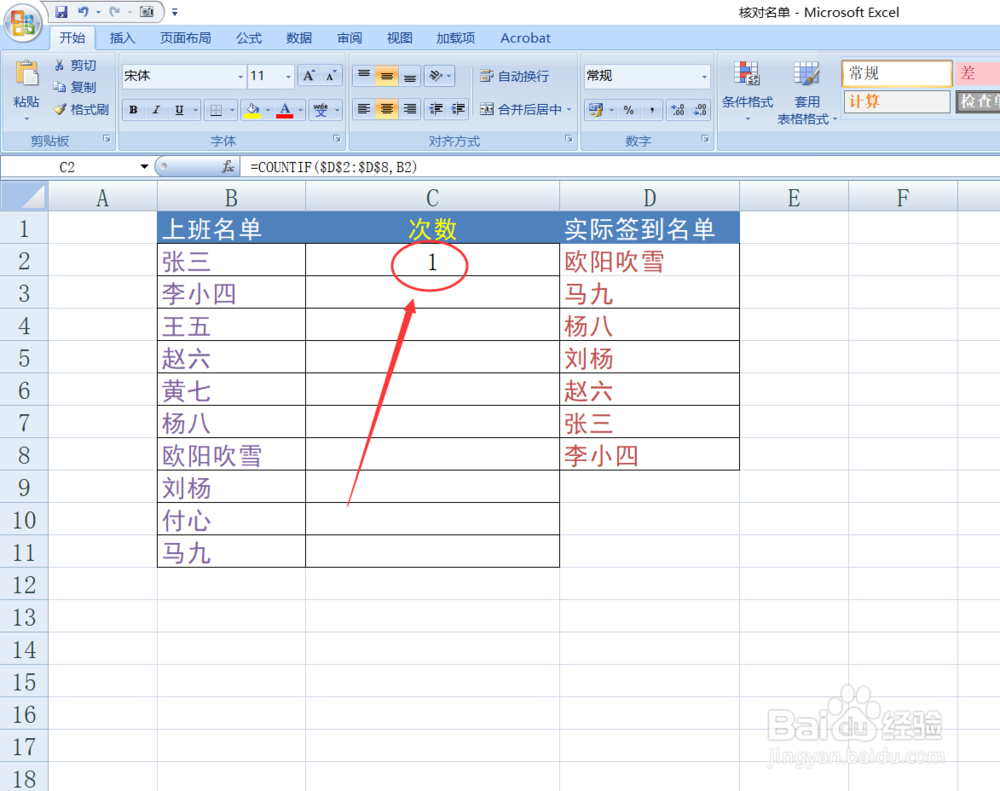Toggle bold formatting
This screenshot has height=791, width=1000.
coord(133,108)
